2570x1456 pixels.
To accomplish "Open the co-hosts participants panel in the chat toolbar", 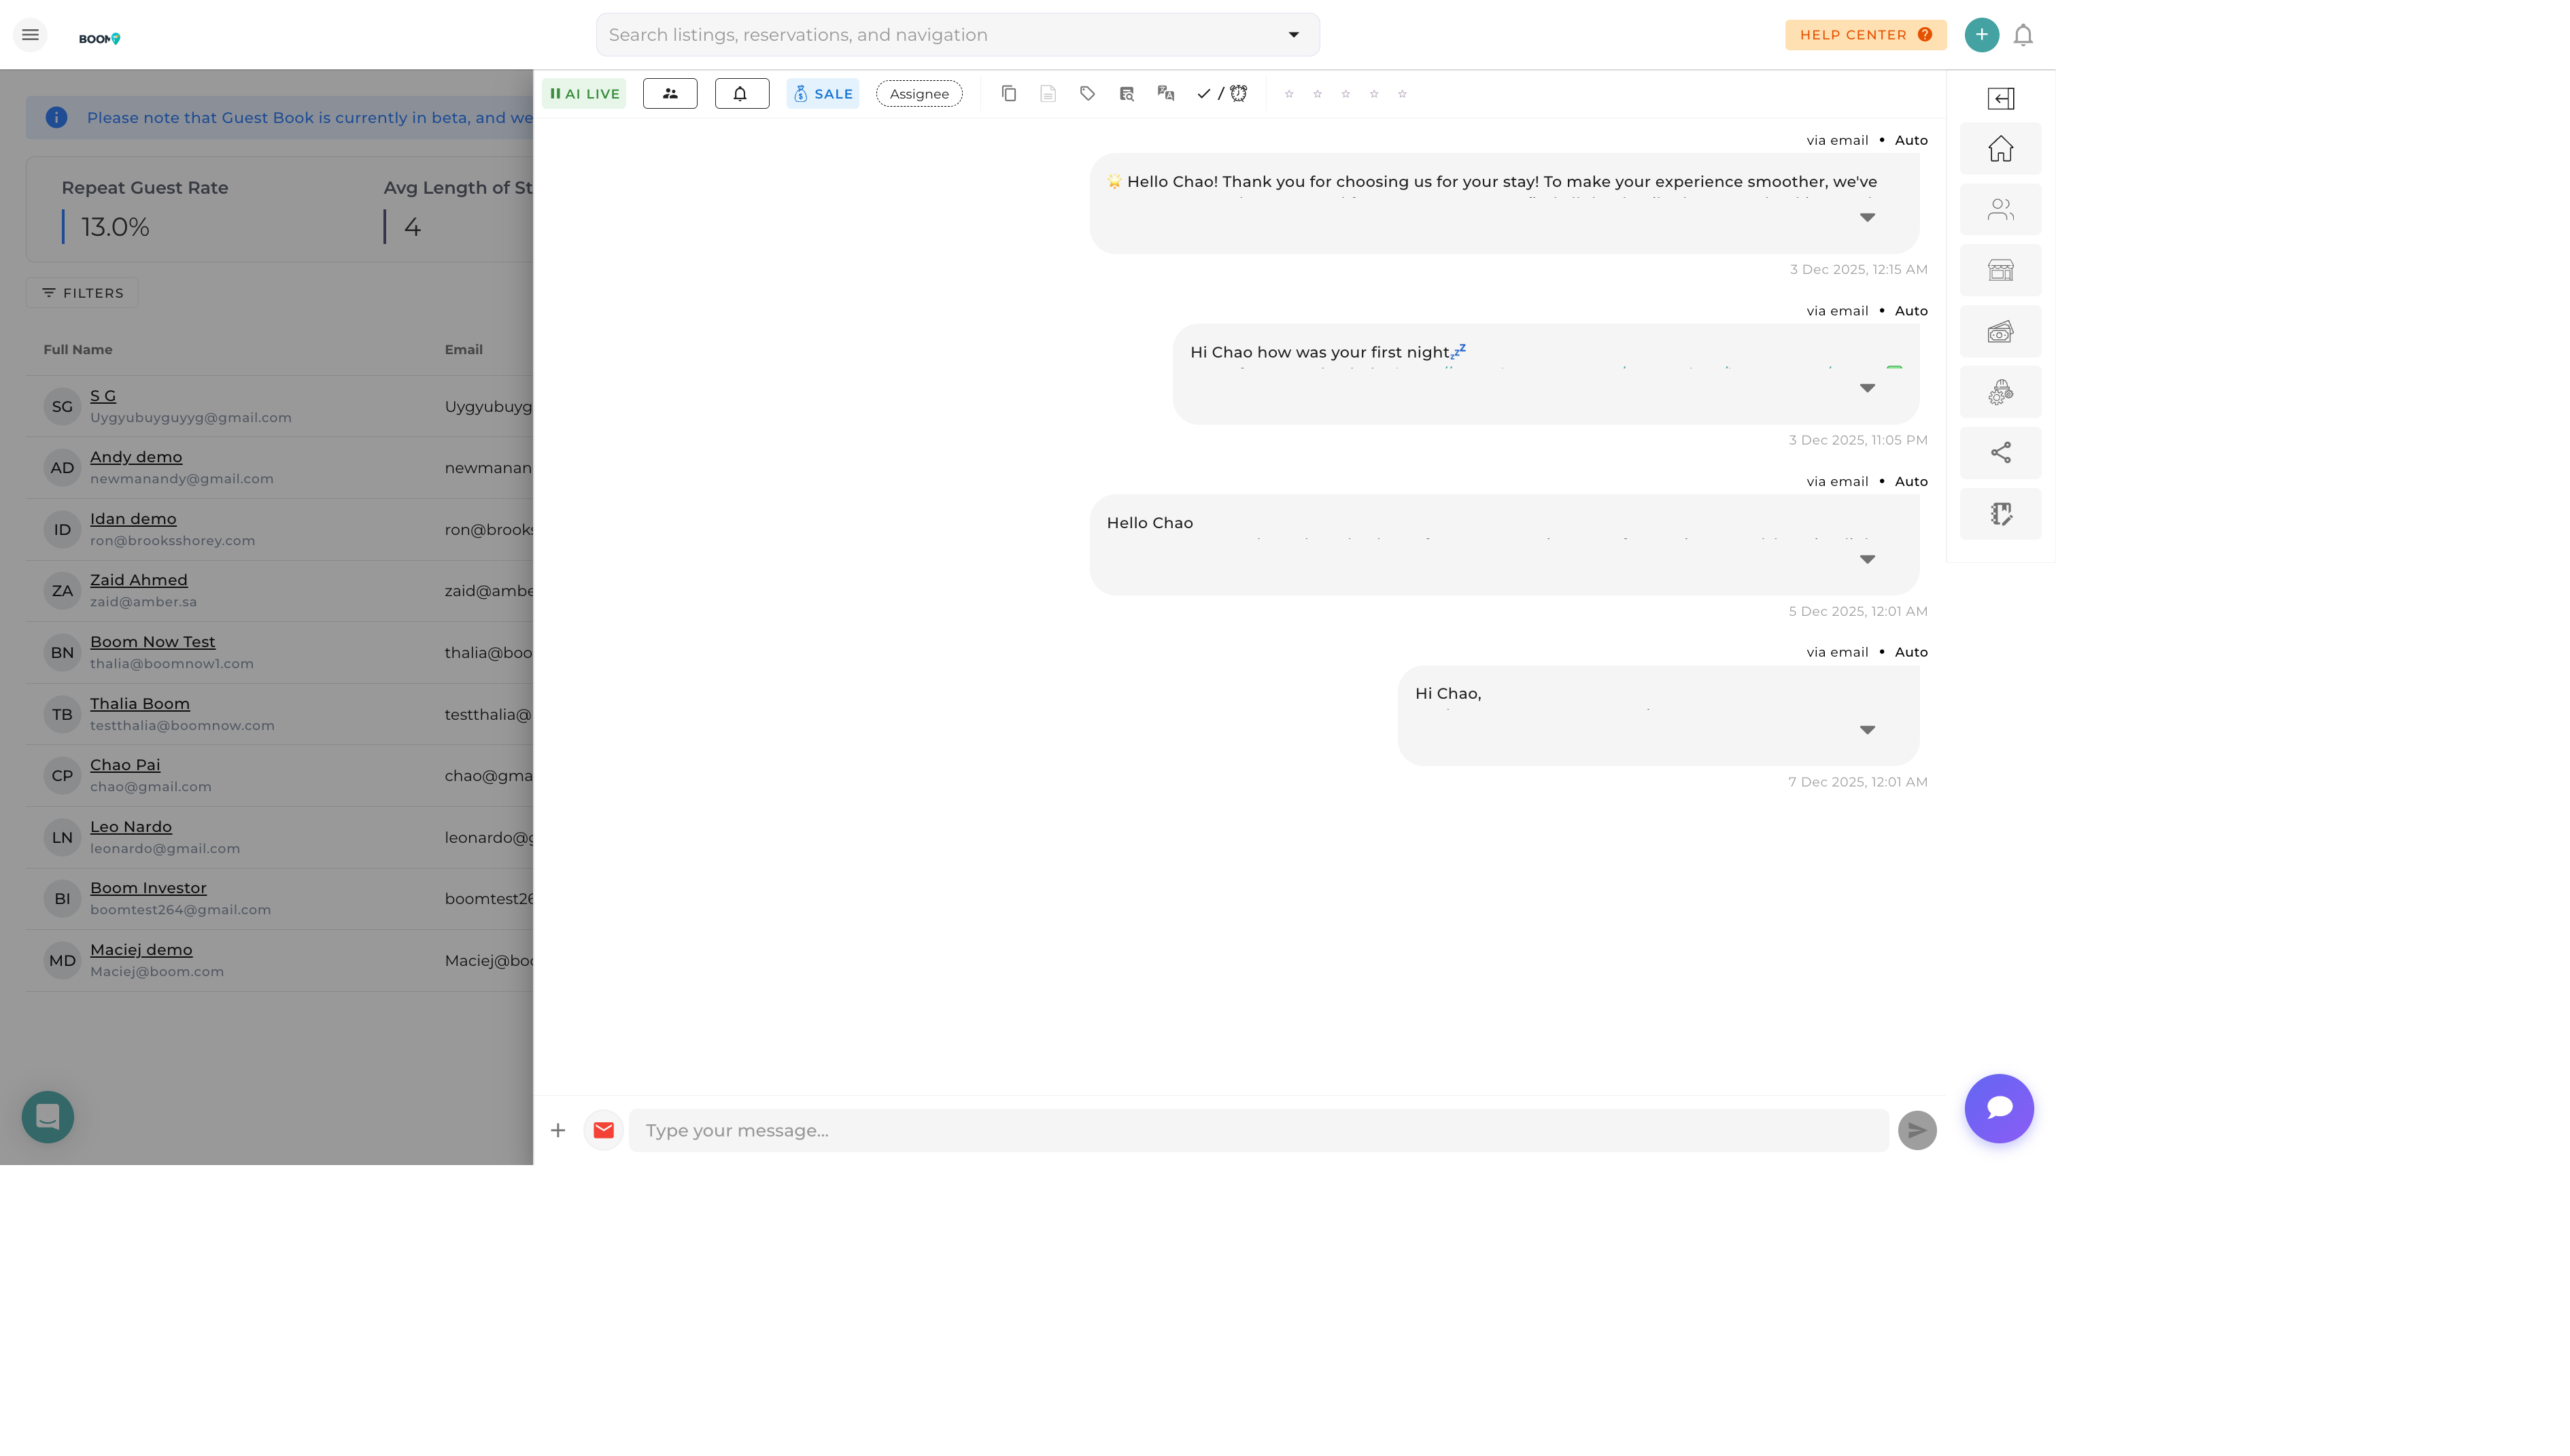I will click(670, 93).
